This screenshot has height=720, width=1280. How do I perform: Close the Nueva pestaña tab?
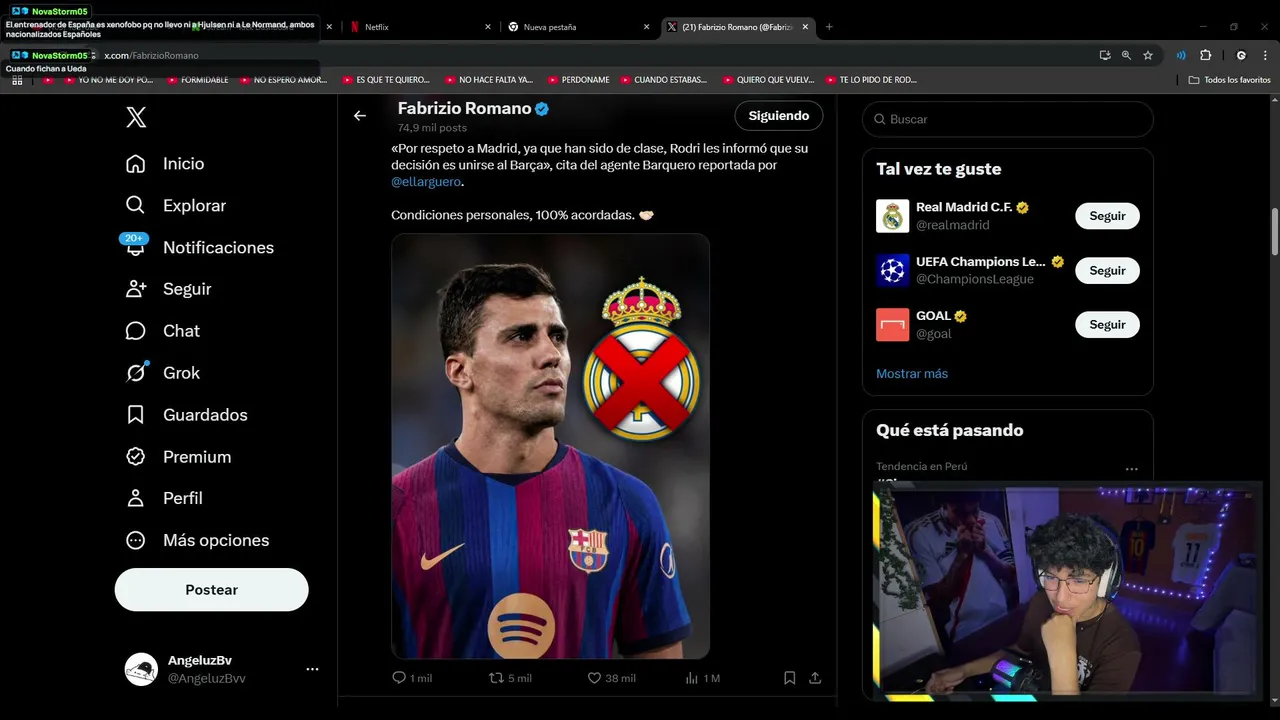(647, 27)
